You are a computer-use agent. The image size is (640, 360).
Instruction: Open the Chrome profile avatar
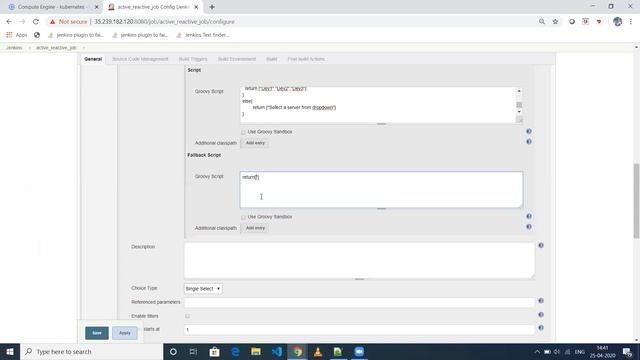coord(617,22)
